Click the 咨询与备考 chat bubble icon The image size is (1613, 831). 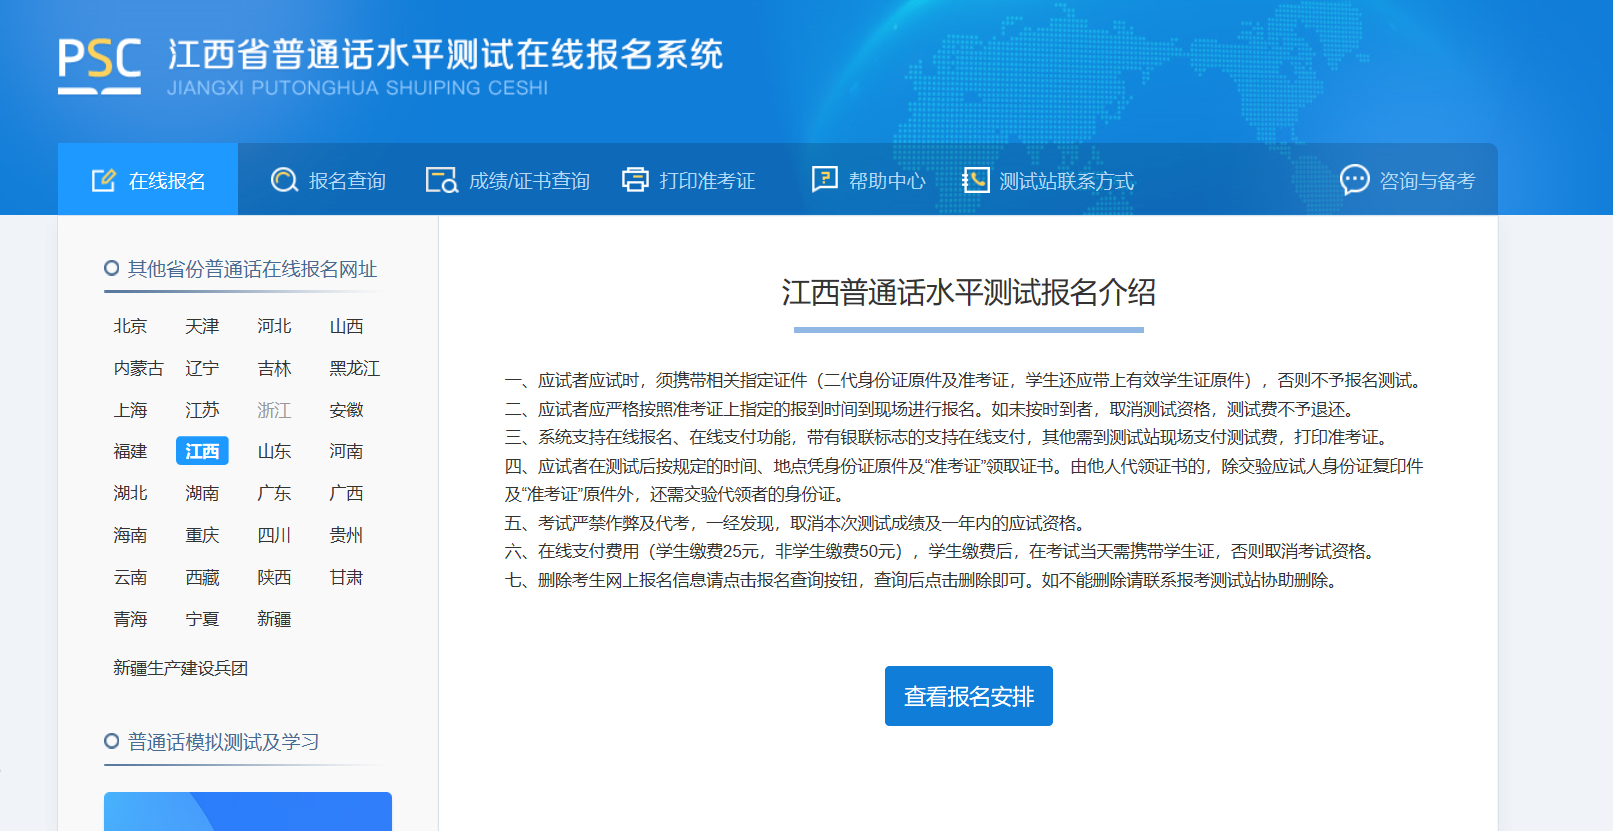[1354, 180]
